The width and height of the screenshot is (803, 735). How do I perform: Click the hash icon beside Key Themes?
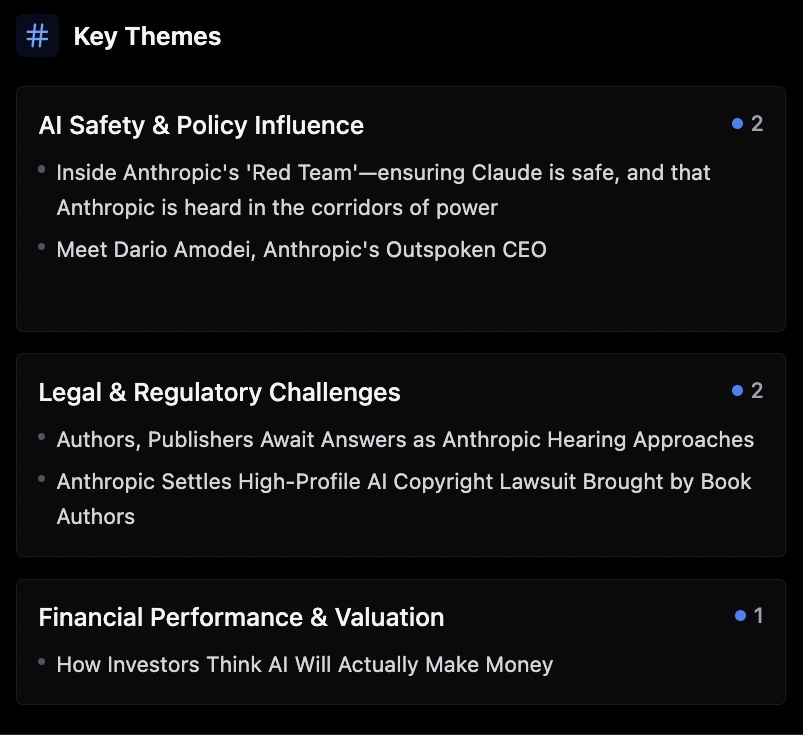click(37, 36)
